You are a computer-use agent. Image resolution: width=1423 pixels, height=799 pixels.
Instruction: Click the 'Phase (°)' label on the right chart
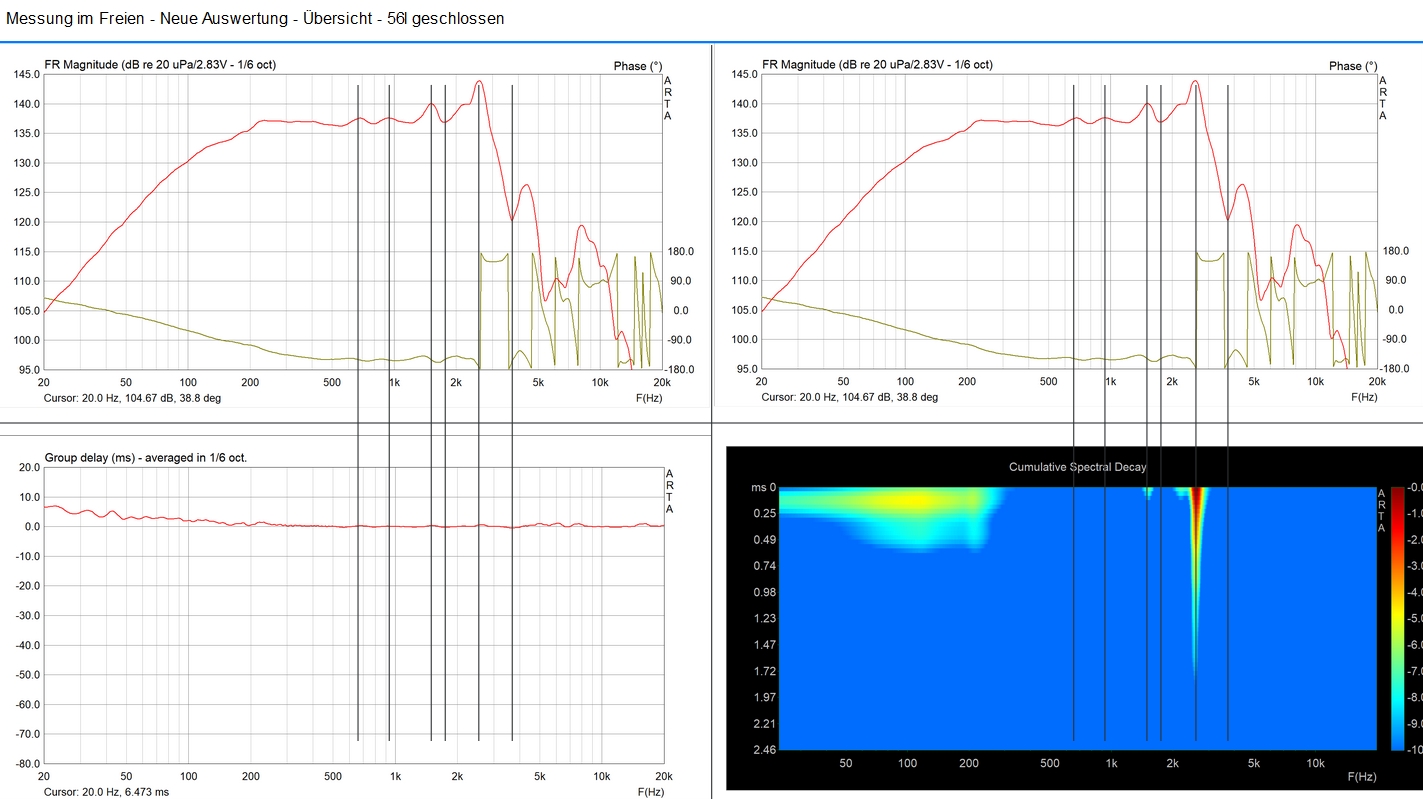[x=1353, y=66]
